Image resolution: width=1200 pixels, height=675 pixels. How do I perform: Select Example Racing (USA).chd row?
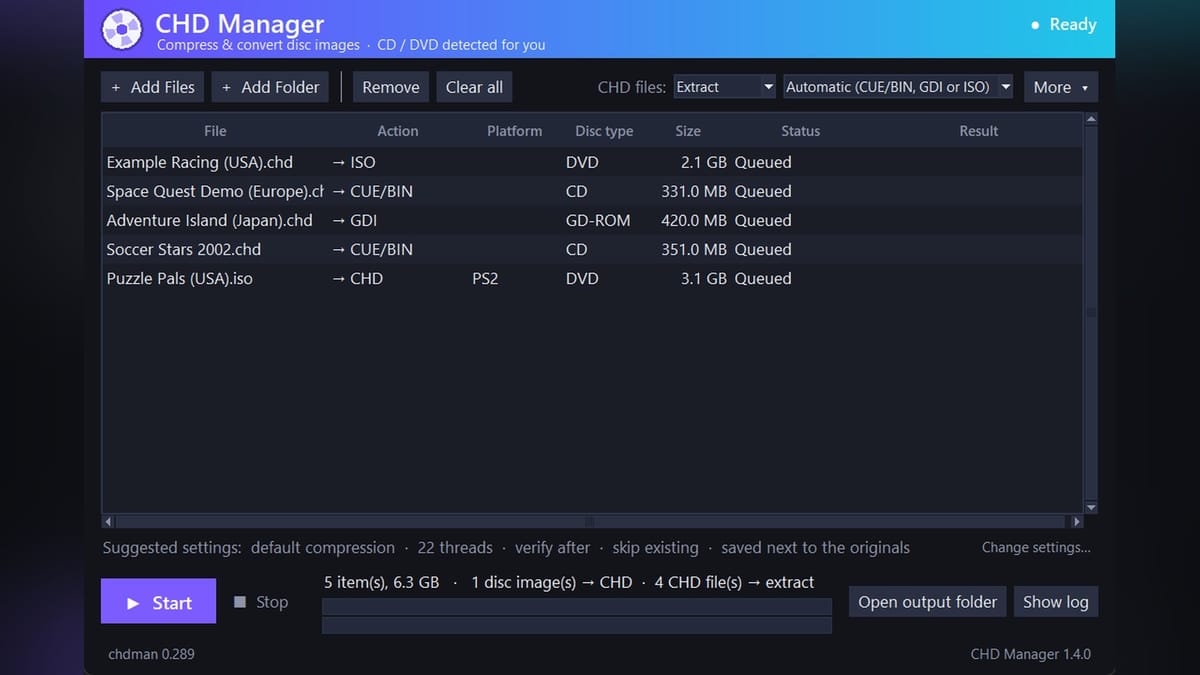tap(592, 162)
